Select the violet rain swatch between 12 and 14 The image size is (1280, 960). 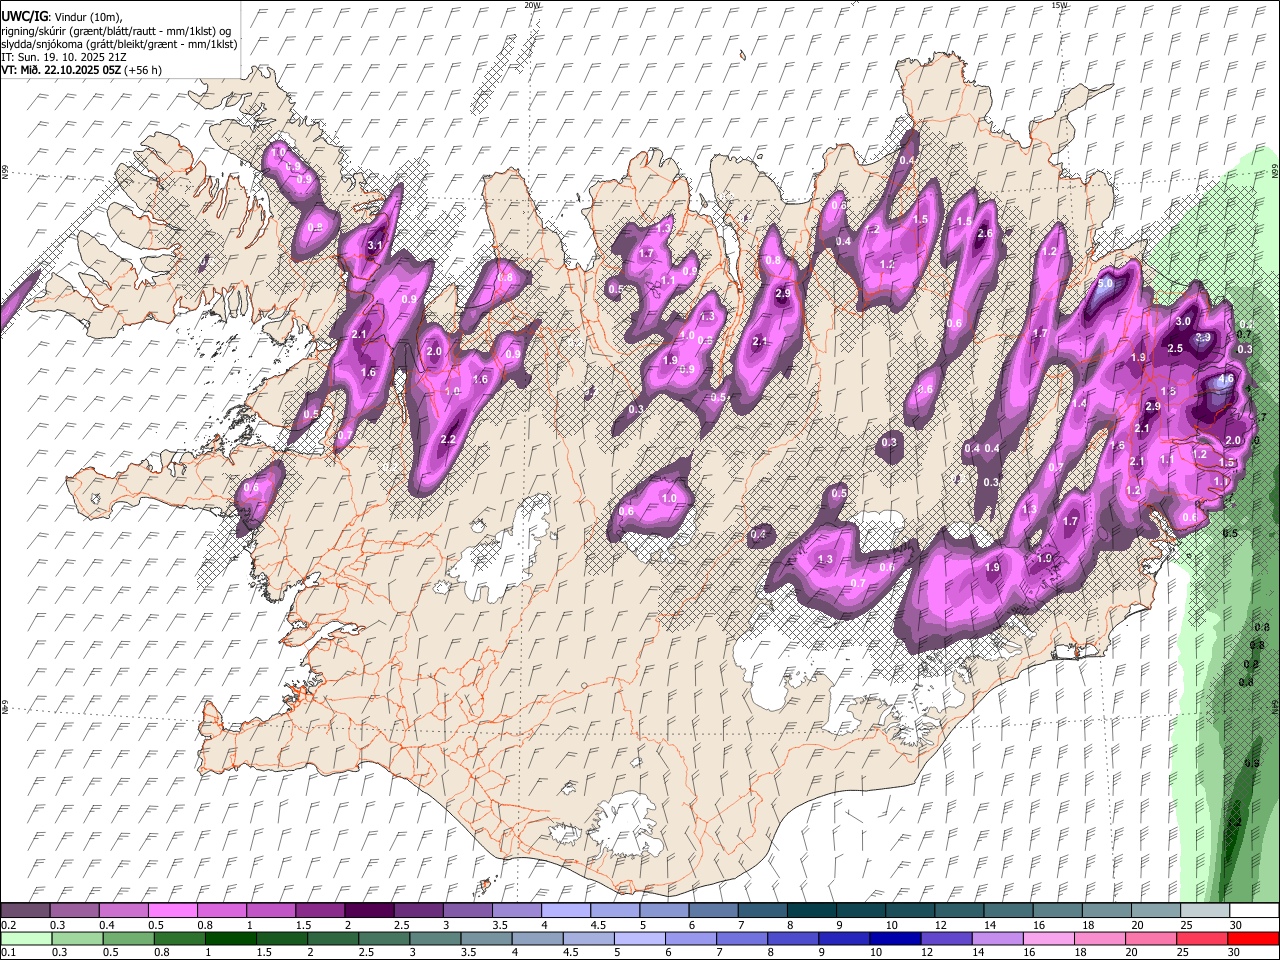[x=946, y=938]
